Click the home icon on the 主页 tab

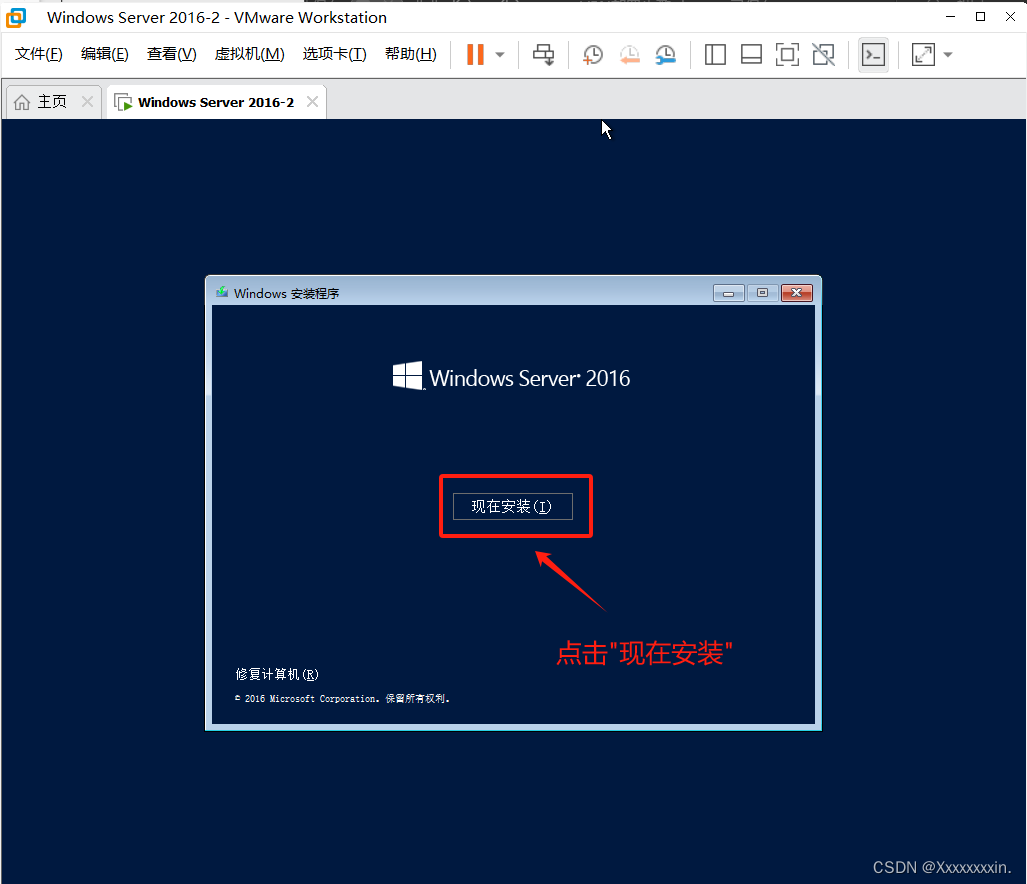22,102
